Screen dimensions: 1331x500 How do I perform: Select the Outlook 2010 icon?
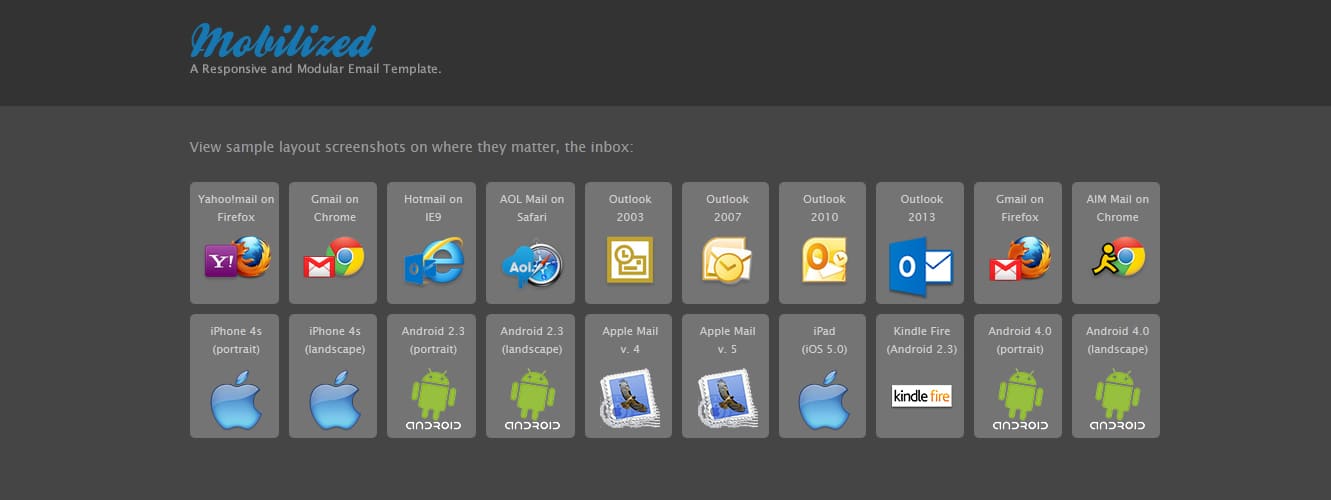(x=824, y=260)
